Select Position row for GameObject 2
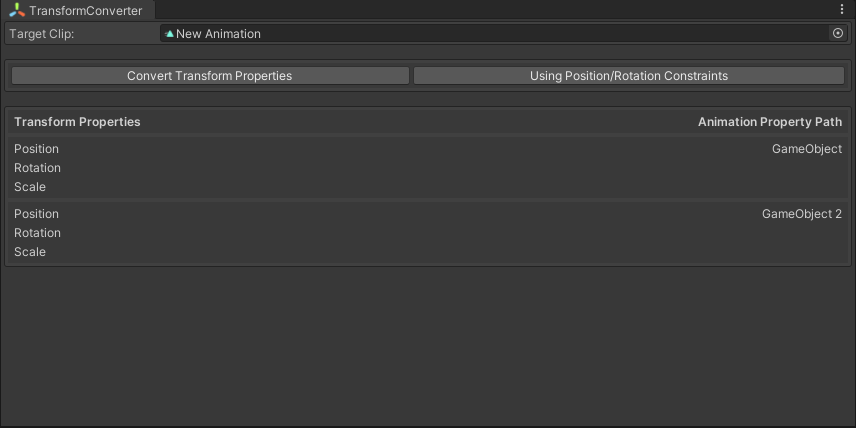The width and height of the screenshot is (856, 428). (x=37, y=214)
